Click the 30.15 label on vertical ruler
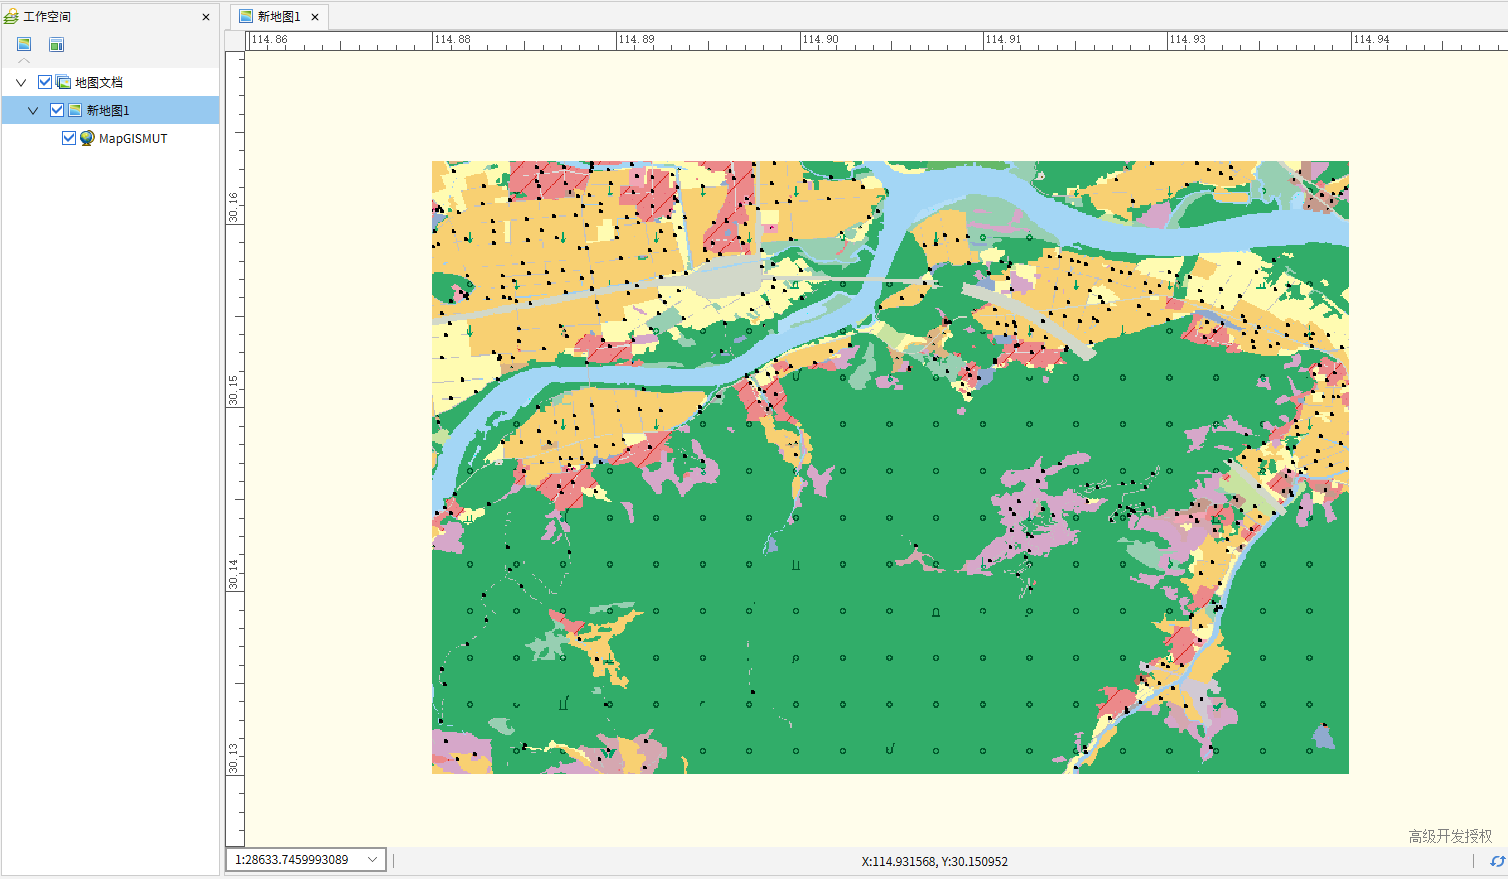The height and width of the screenshot is (879, 1508). 233,390
